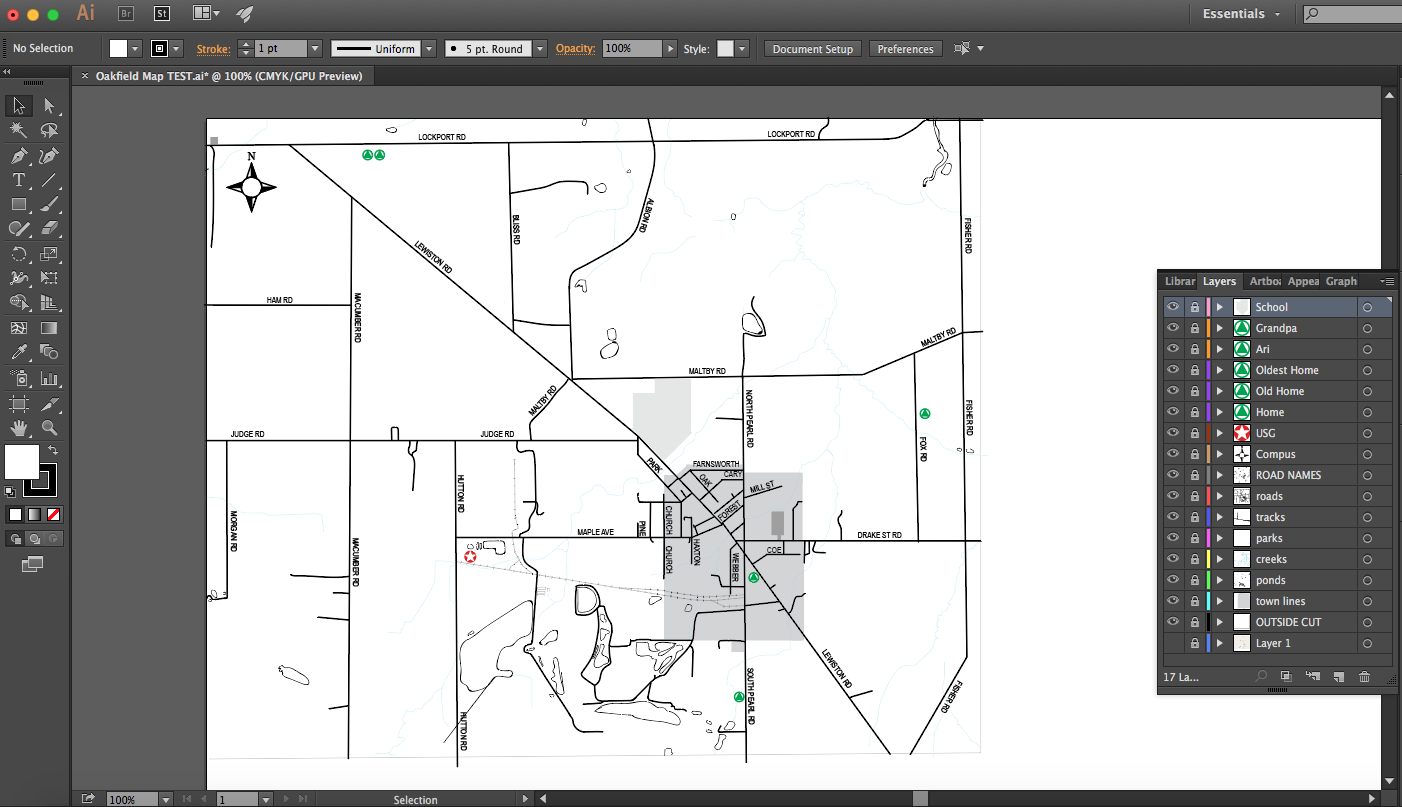This screenshot has height=807, width=1402.
Task: Show the hidden Layer 1 visibility box
Action: point(1173,643)
